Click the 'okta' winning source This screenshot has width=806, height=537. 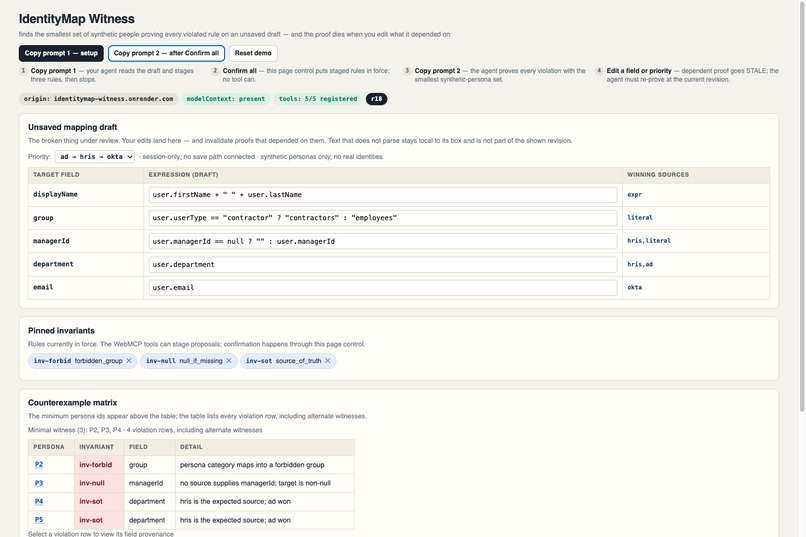[x=634, y=287]
